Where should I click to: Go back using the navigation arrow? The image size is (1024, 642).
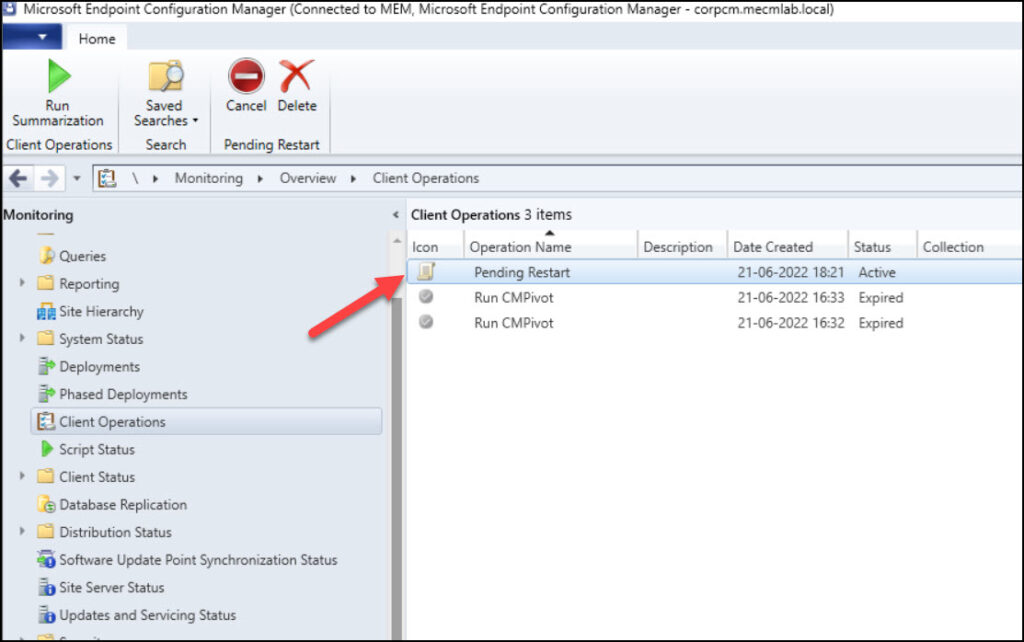18,178
